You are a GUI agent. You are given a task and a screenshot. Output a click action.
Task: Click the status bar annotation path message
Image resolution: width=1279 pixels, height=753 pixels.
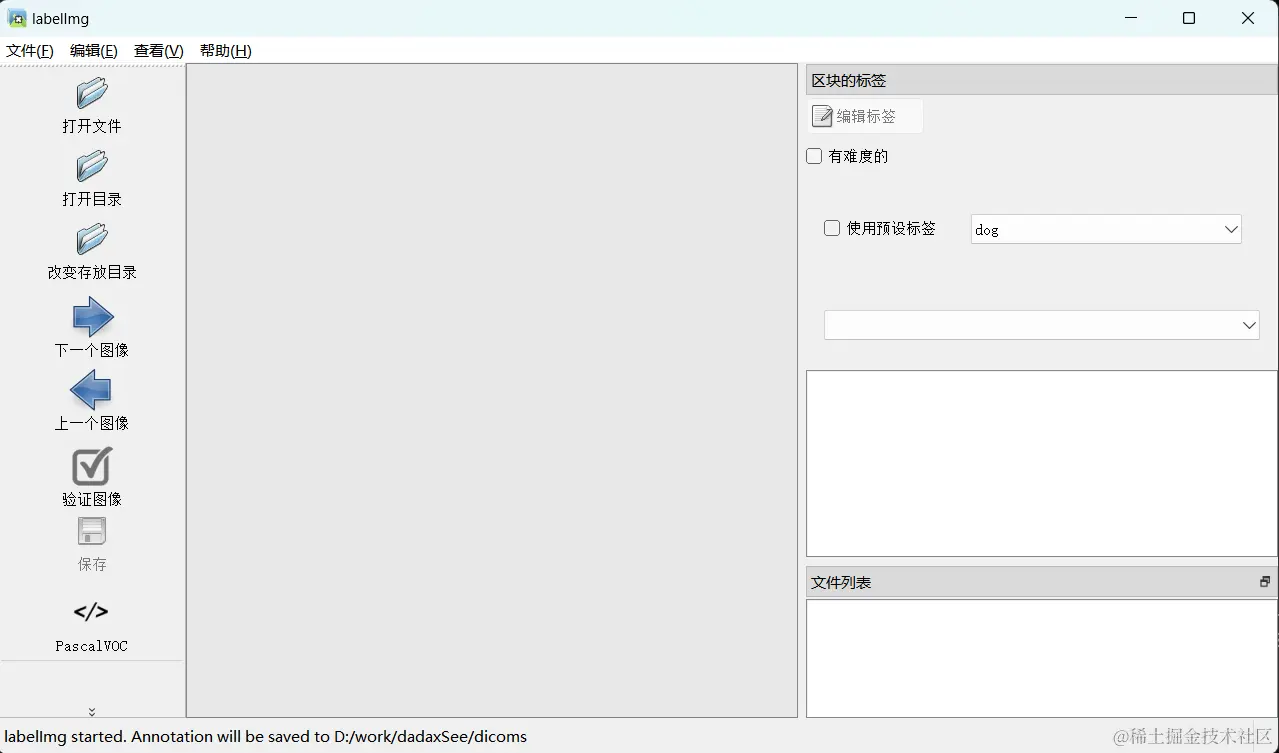coord(265,736)
